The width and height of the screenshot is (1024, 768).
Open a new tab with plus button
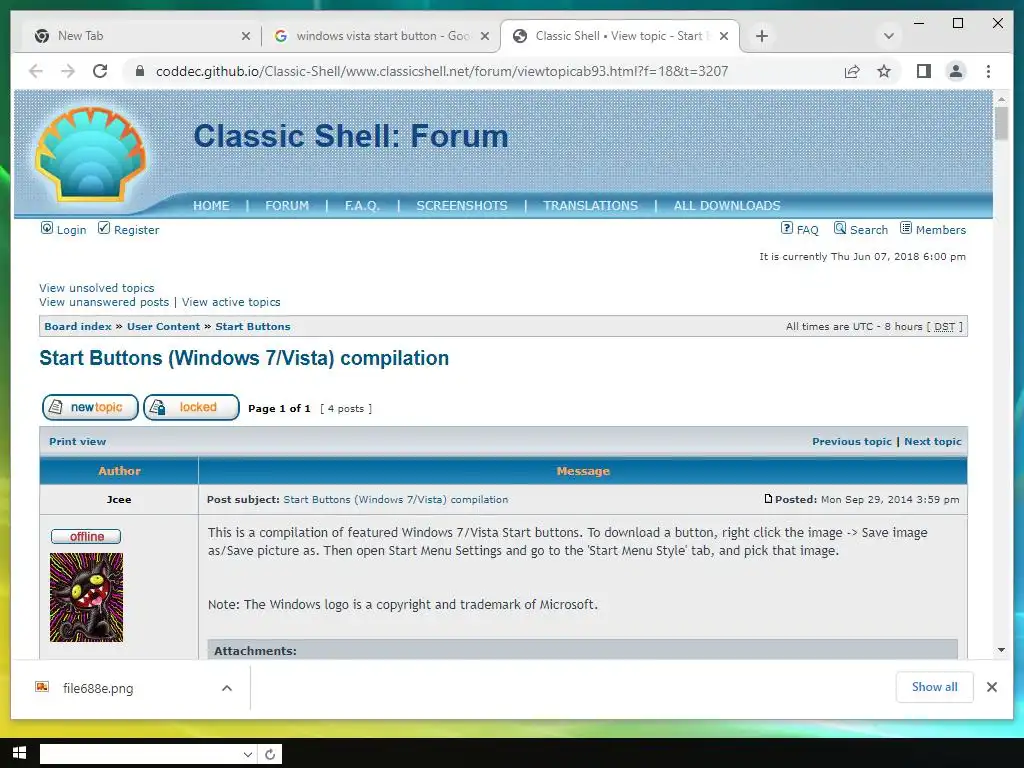pos(761,36)
